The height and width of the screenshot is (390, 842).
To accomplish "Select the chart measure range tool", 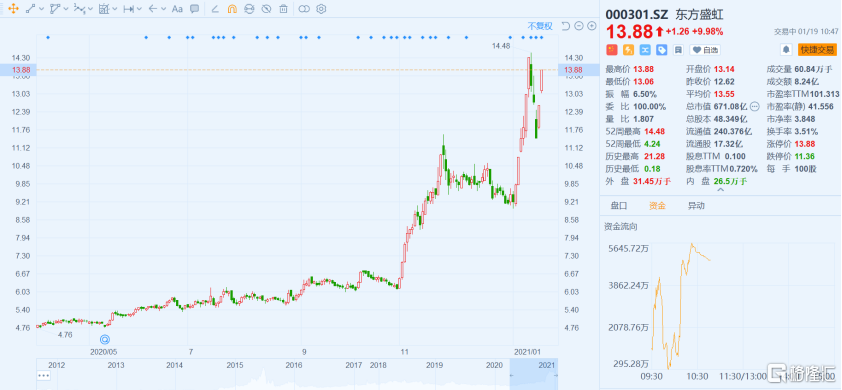I will pos(104,9).
